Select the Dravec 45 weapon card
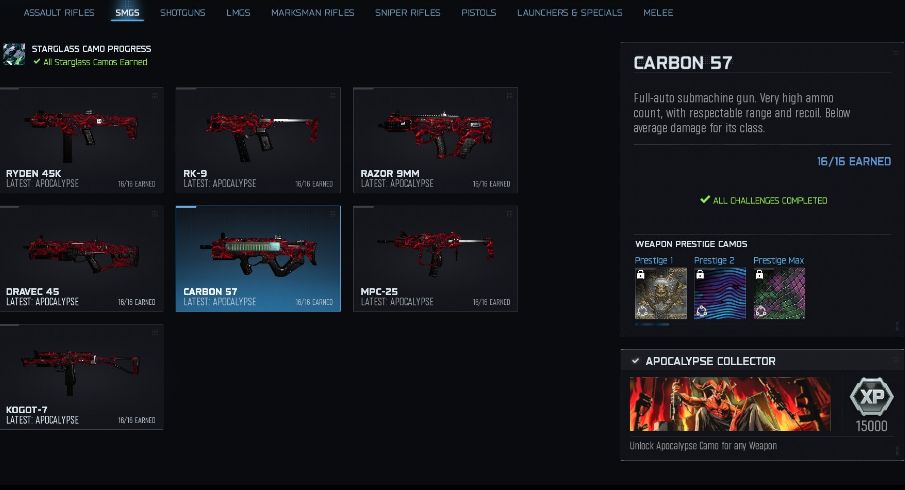The image size is (905, 490). click(x=81, y=259)
